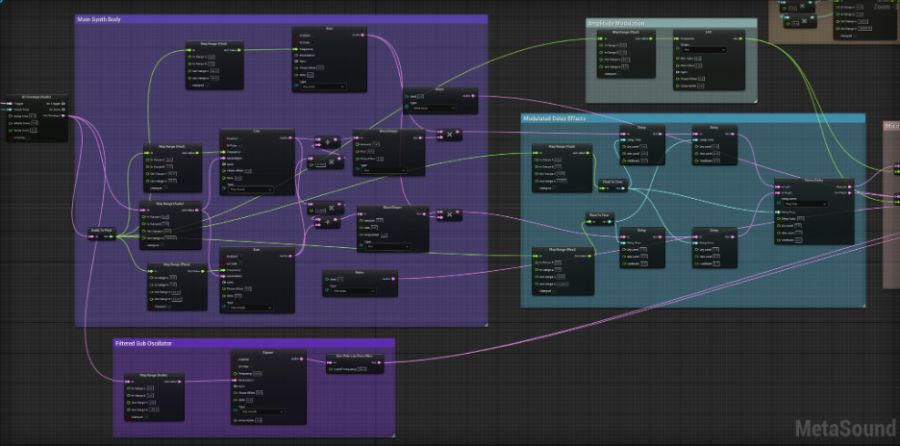Select the upper Float To Time node
The width and height of the screenshot is (900, 446).
click(x=612, y=185)
